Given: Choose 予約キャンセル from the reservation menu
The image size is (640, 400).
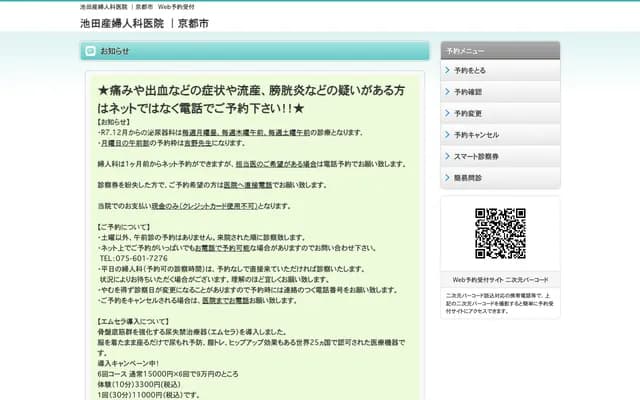Looking at the screenshot, I should coord(476,134).
